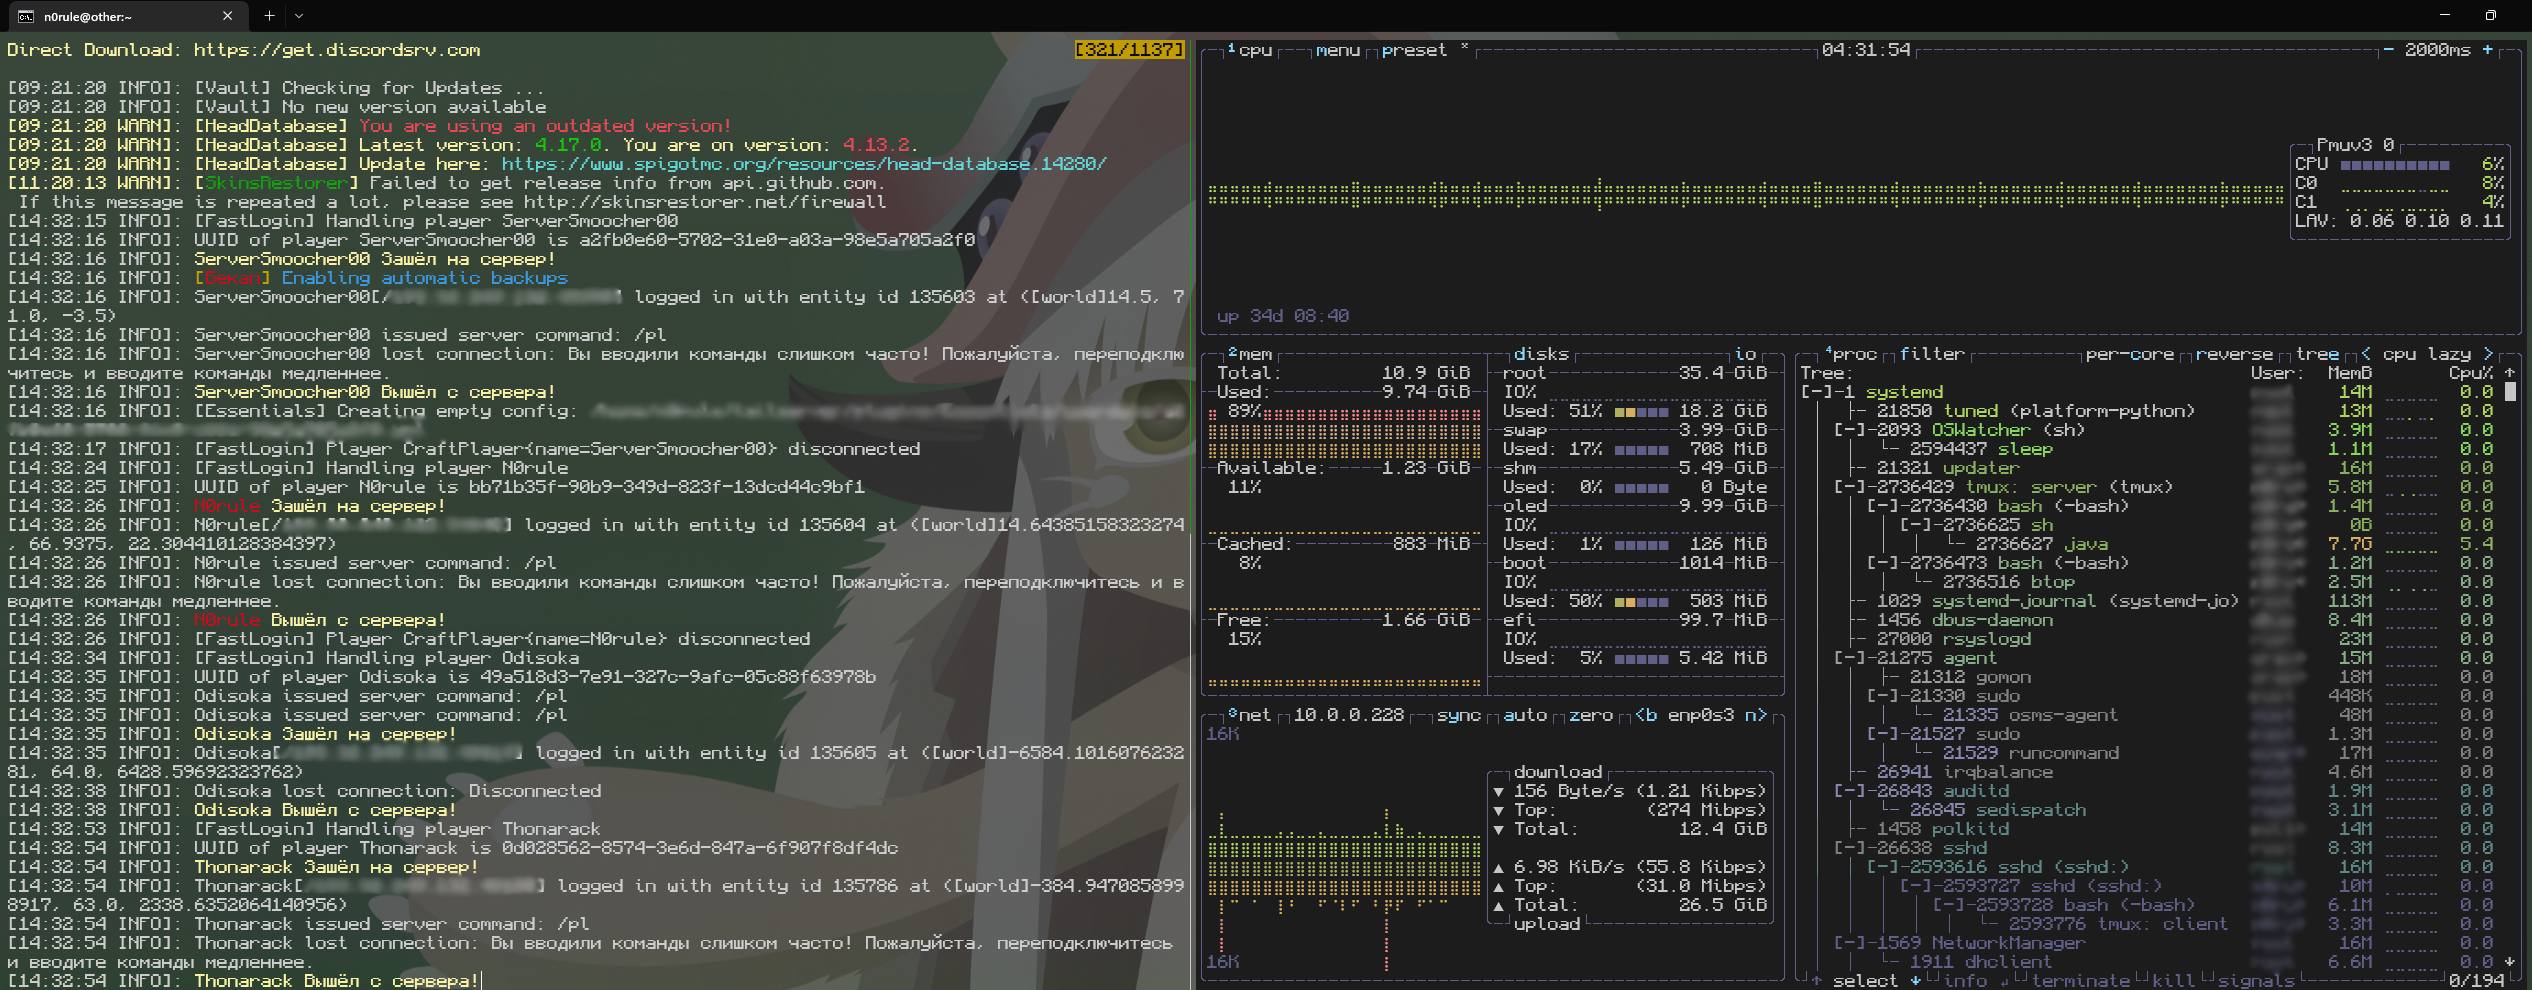The image size is (2532, 990).
Task: Click the process list scrollbar thumb
Action: [x=2510, y=392]
